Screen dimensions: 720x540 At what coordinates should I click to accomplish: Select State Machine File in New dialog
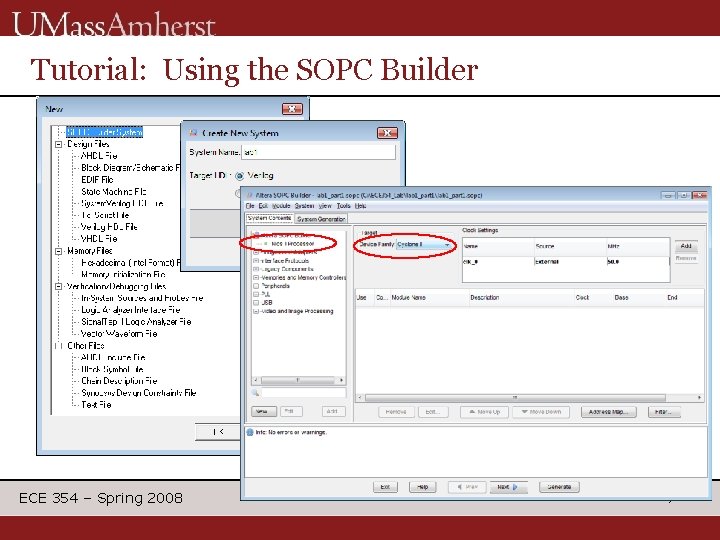point(113,191)
